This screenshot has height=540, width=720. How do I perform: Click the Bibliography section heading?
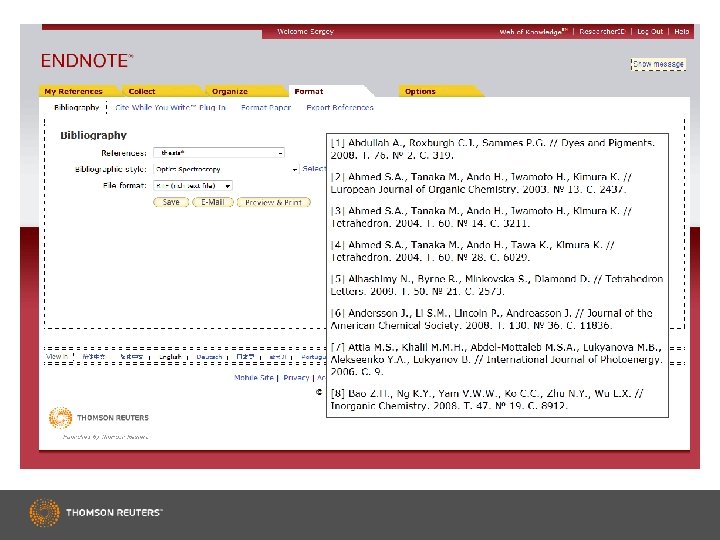93,135
